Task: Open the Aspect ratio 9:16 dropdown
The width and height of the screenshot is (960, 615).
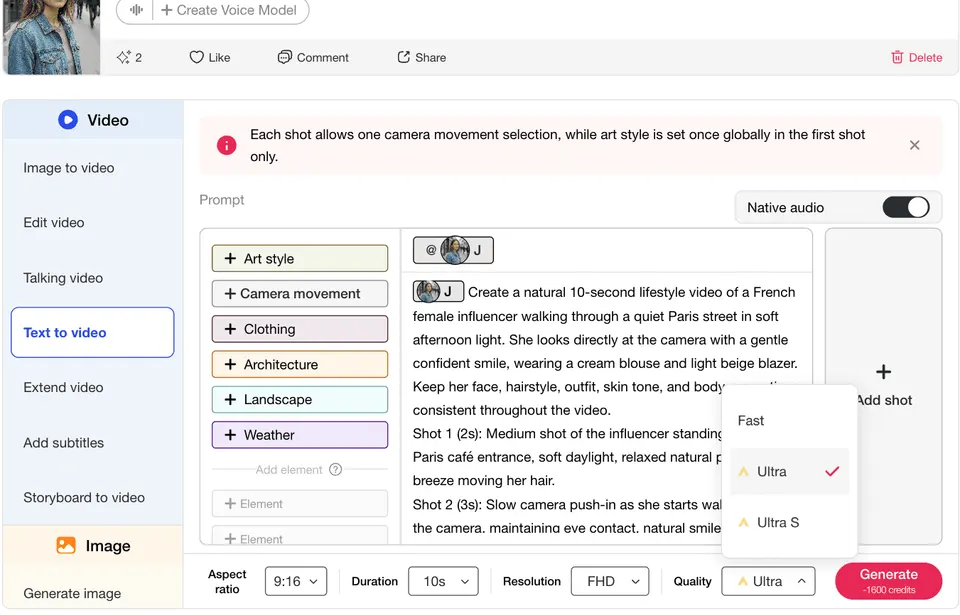Action: (296, 581)
